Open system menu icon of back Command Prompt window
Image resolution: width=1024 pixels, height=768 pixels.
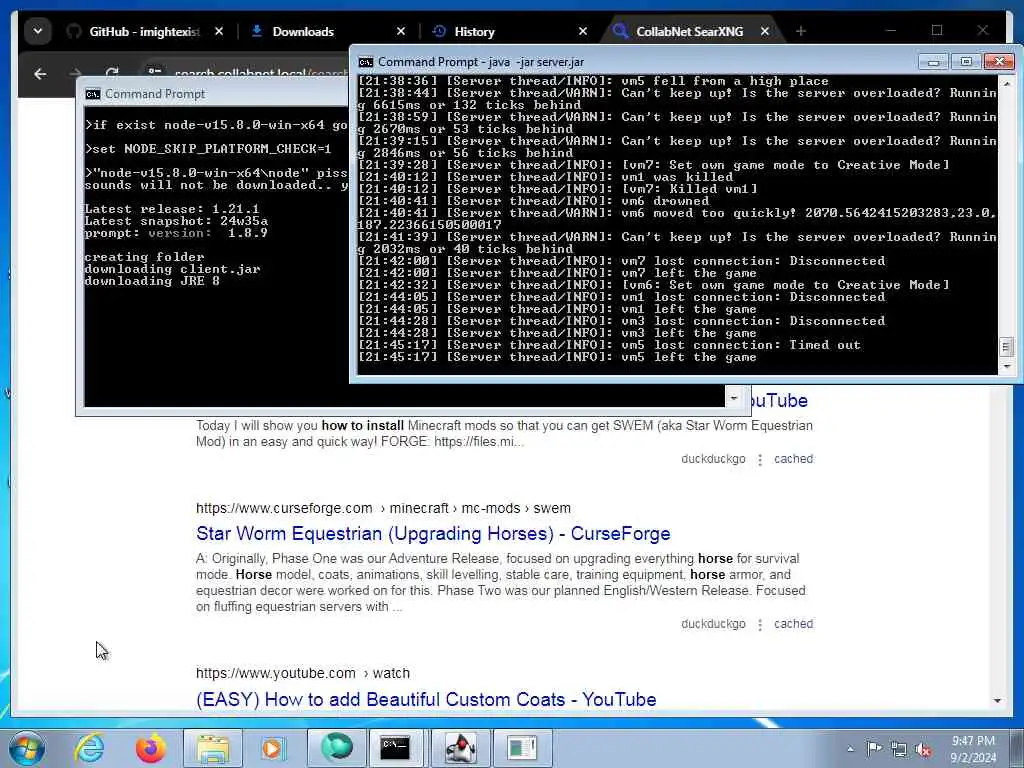93,94
